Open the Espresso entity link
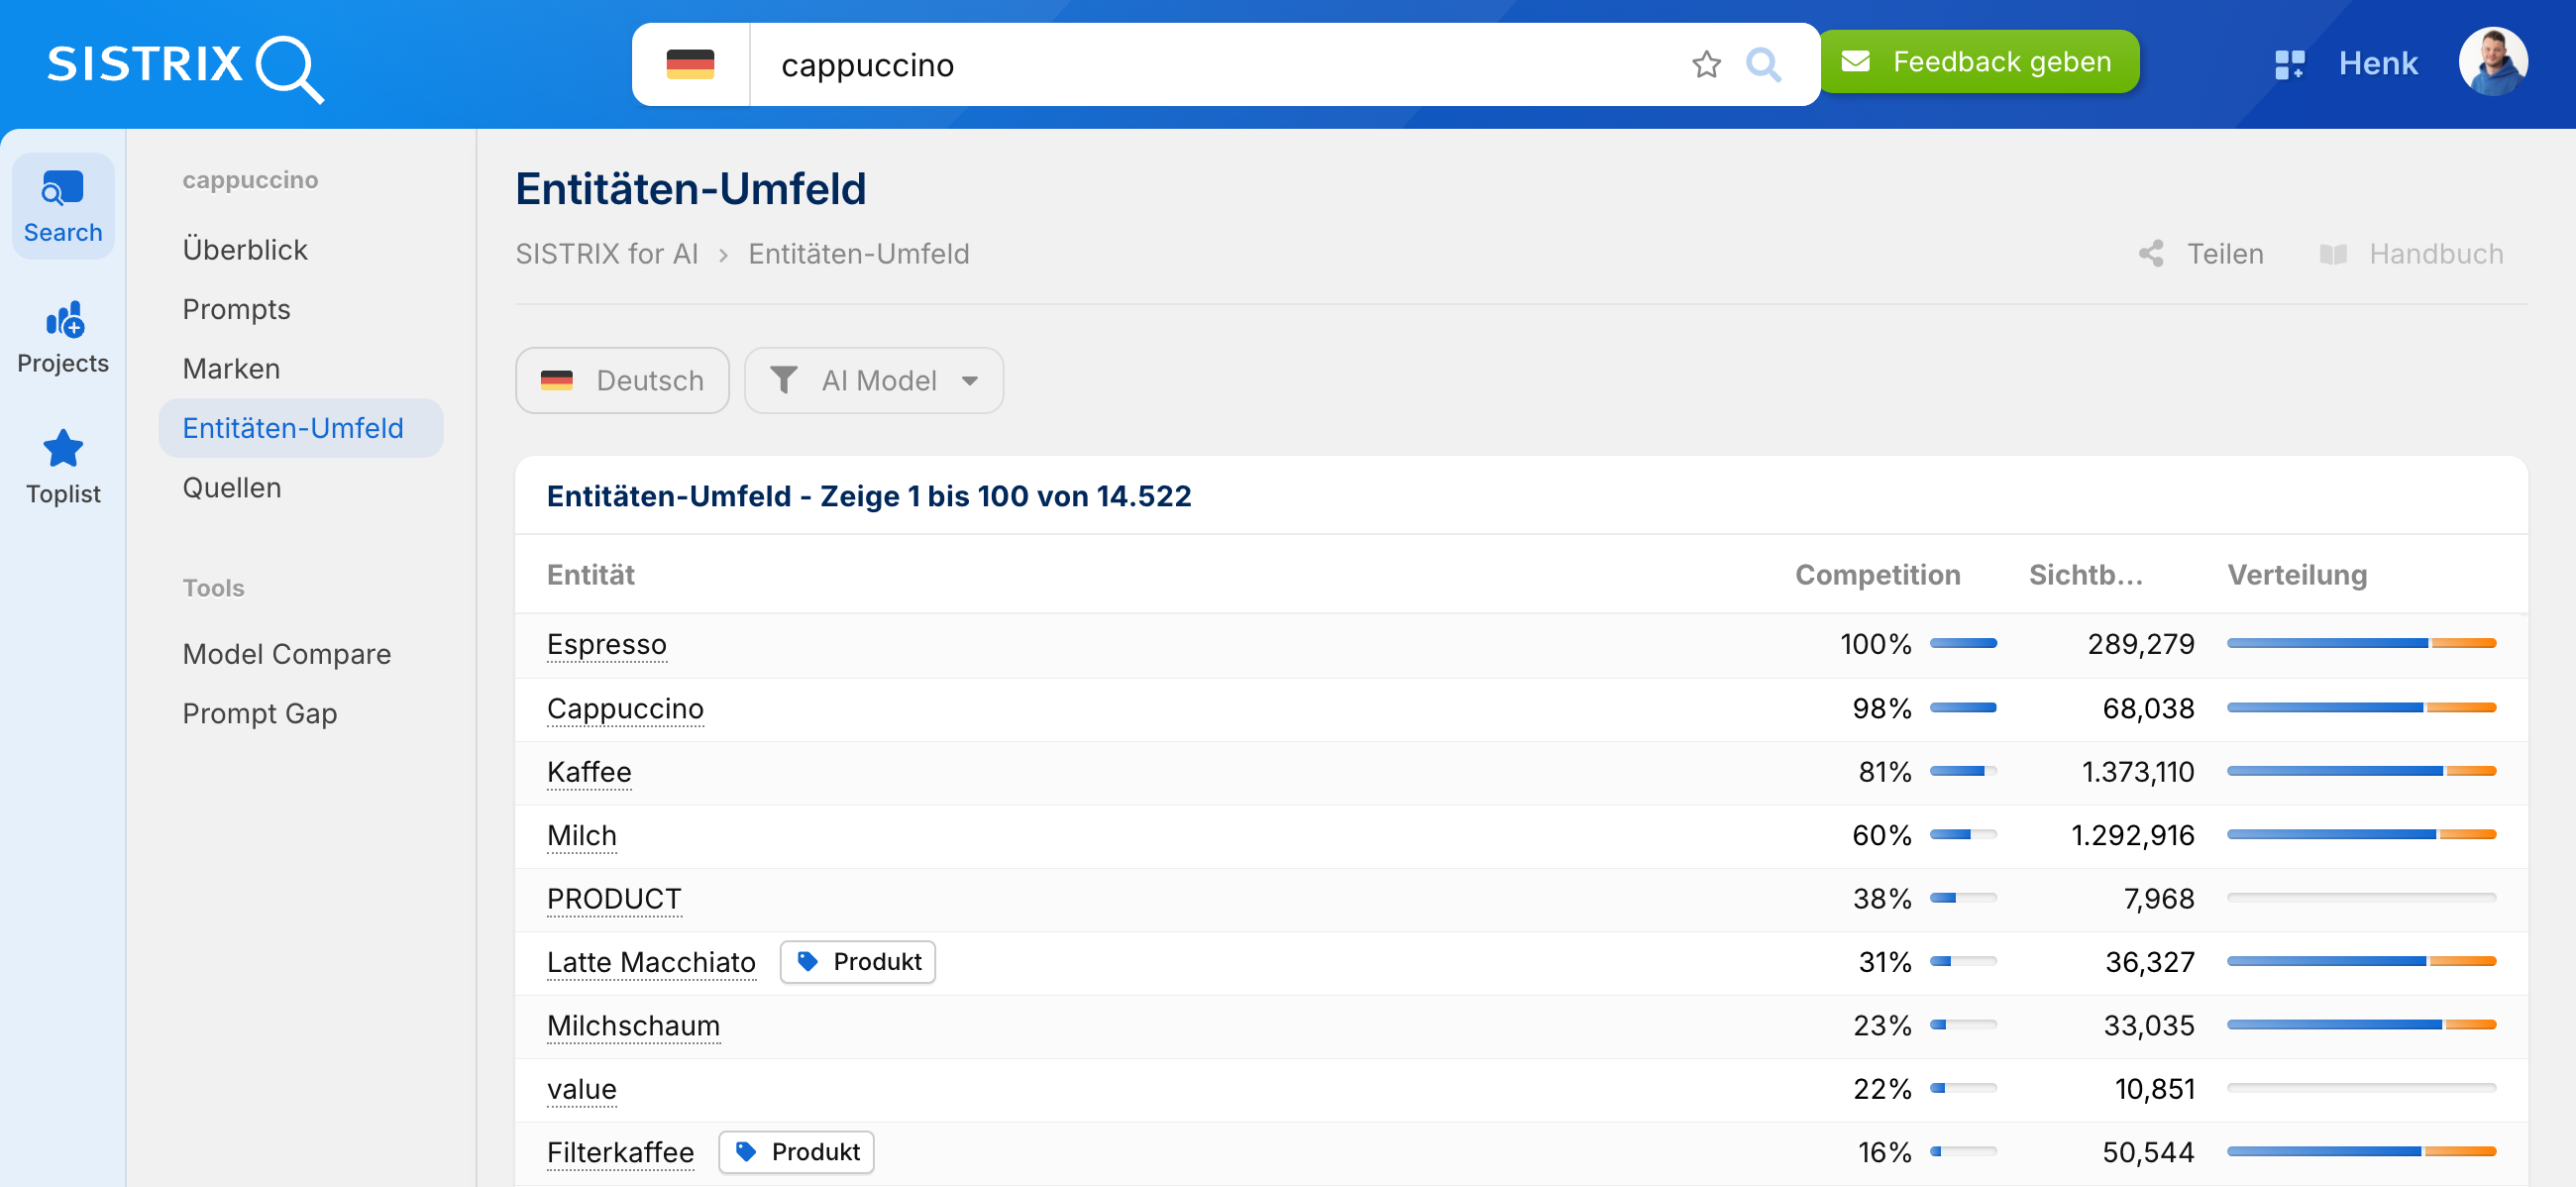The height and width of the screenshot is (1187, 2576). pyautogui.click(x=606, y=645)
